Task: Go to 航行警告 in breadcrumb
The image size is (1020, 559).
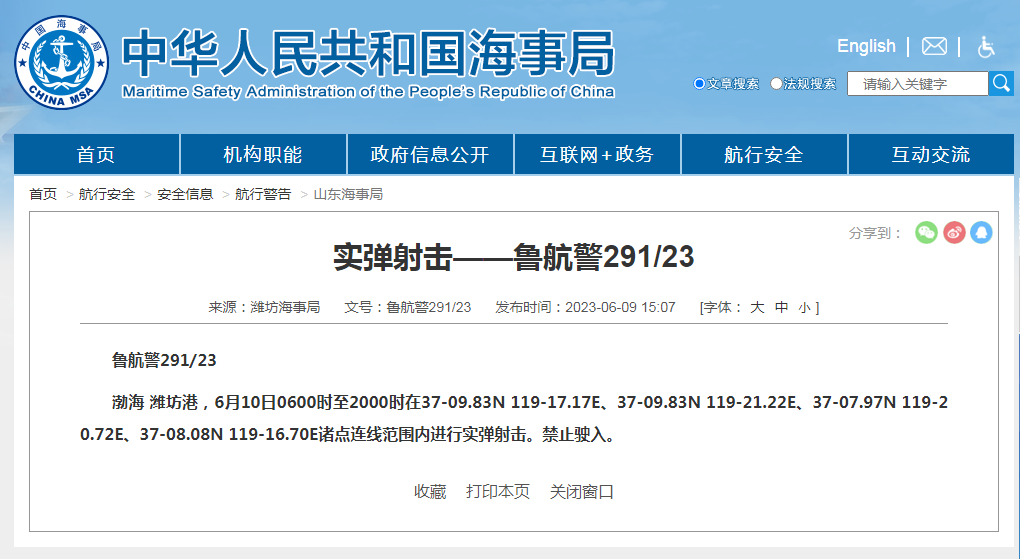Action: [263, 194]
